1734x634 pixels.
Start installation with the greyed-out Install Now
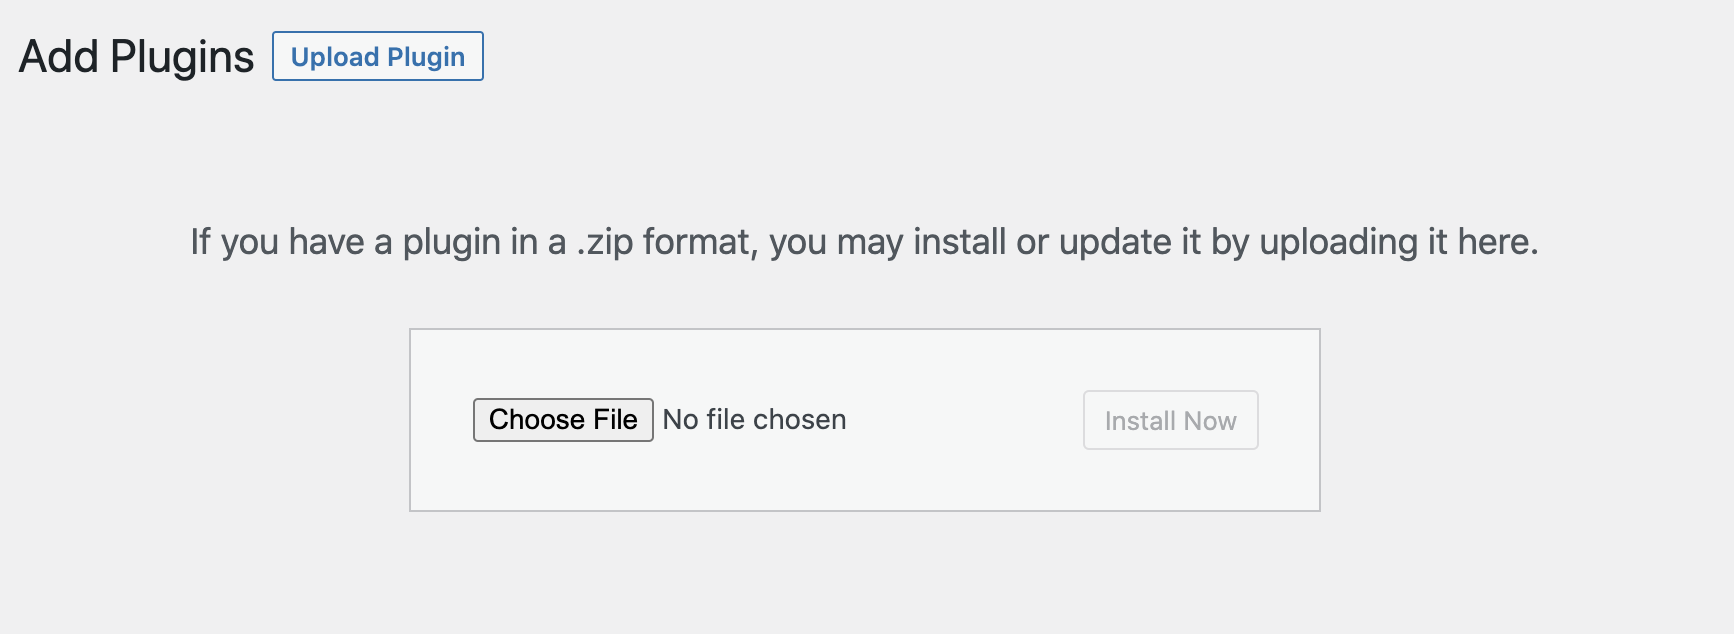(1170, 421)
